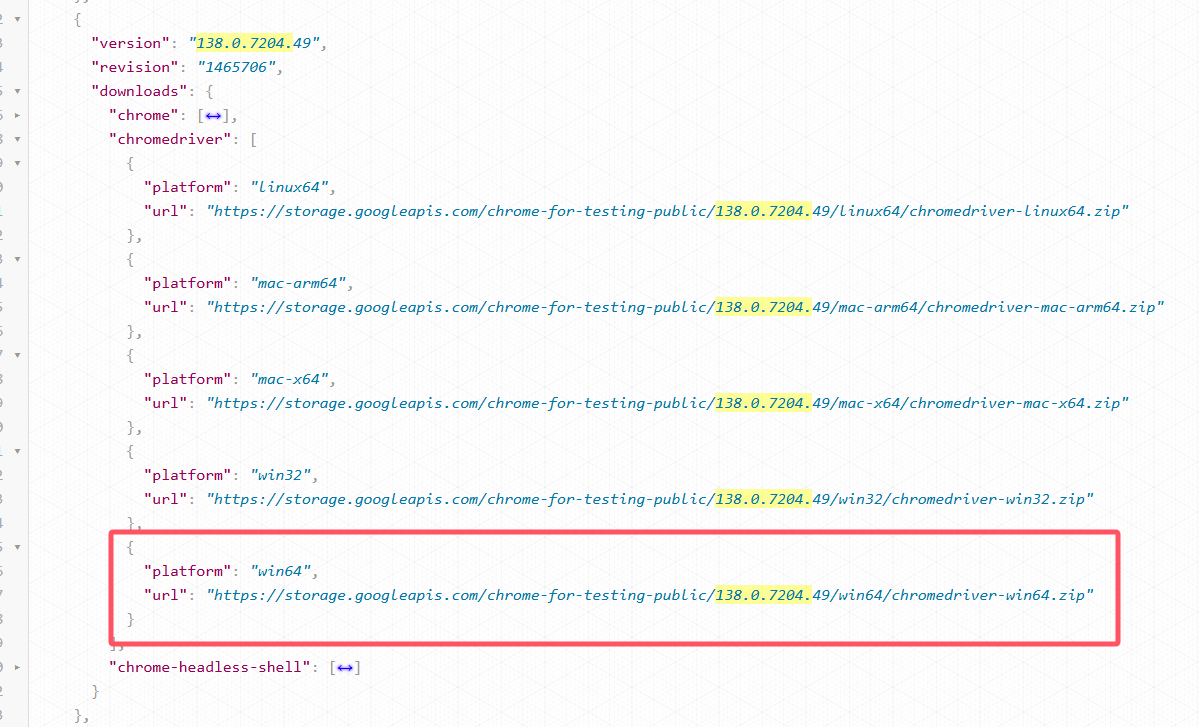Click the platform value "win32"
This screenshot has height=727, width=1199.
coord(281,475)
